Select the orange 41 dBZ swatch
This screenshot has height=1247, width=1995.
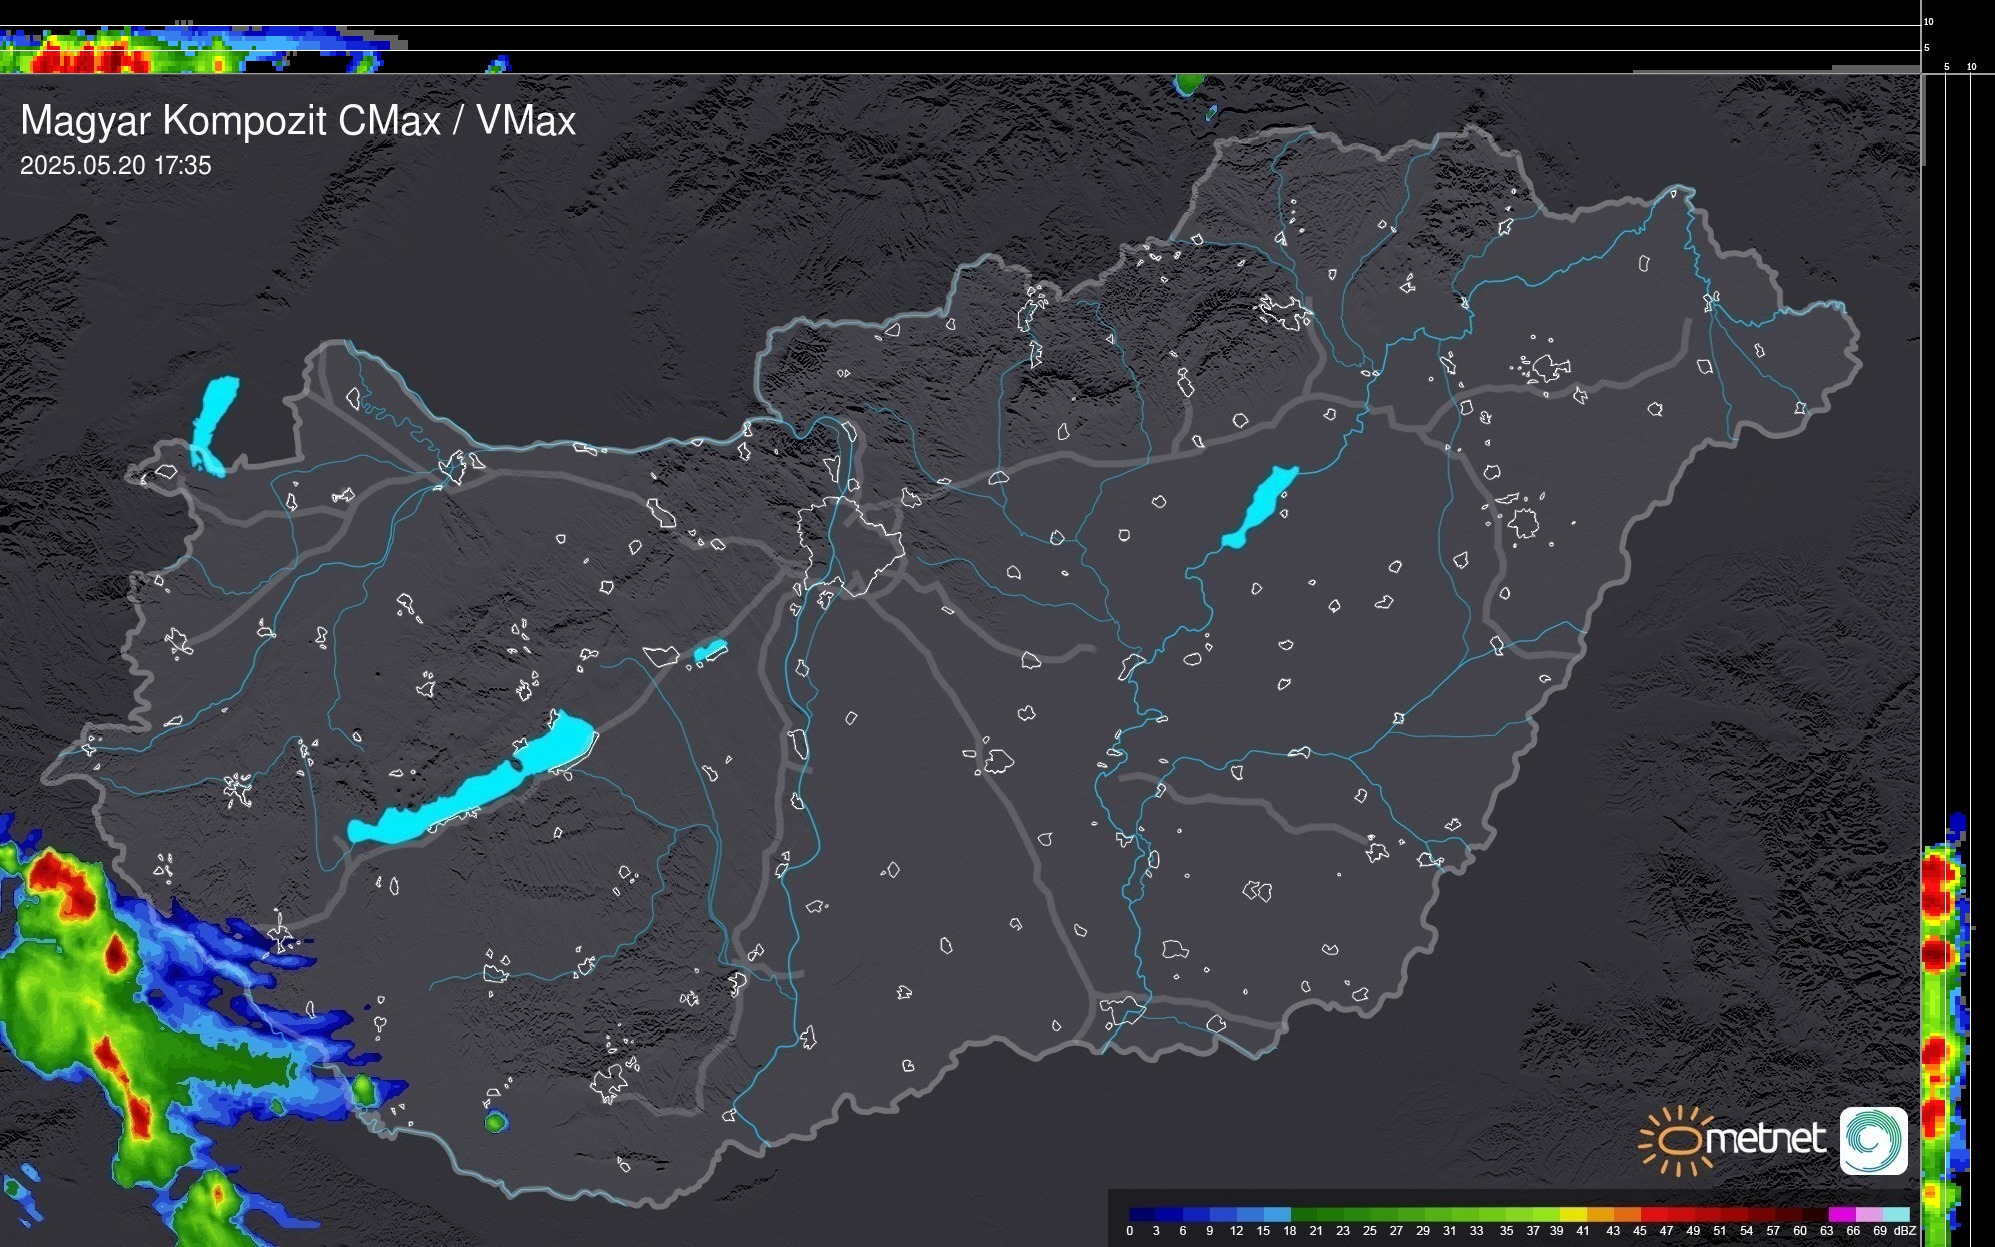1600,1214
